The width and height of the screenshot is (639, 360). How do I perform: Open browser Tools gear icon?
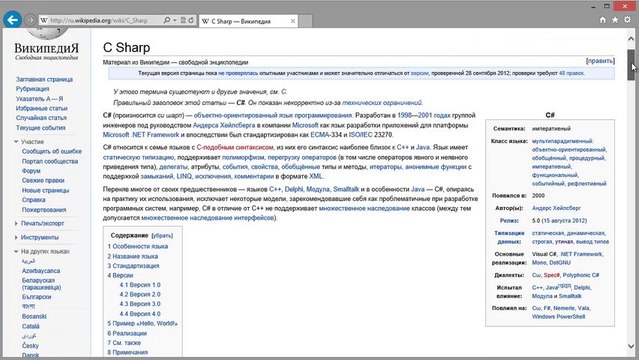tap(627, 20)
